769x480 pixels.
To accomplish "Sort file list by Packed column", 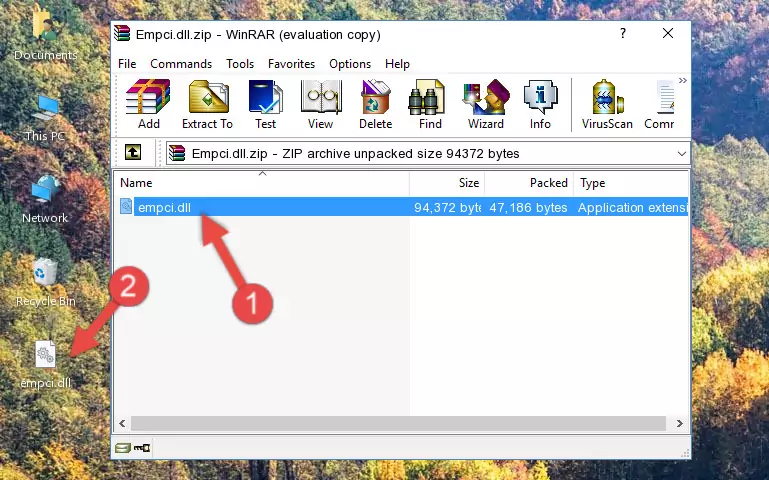I will tap(529, 183).
